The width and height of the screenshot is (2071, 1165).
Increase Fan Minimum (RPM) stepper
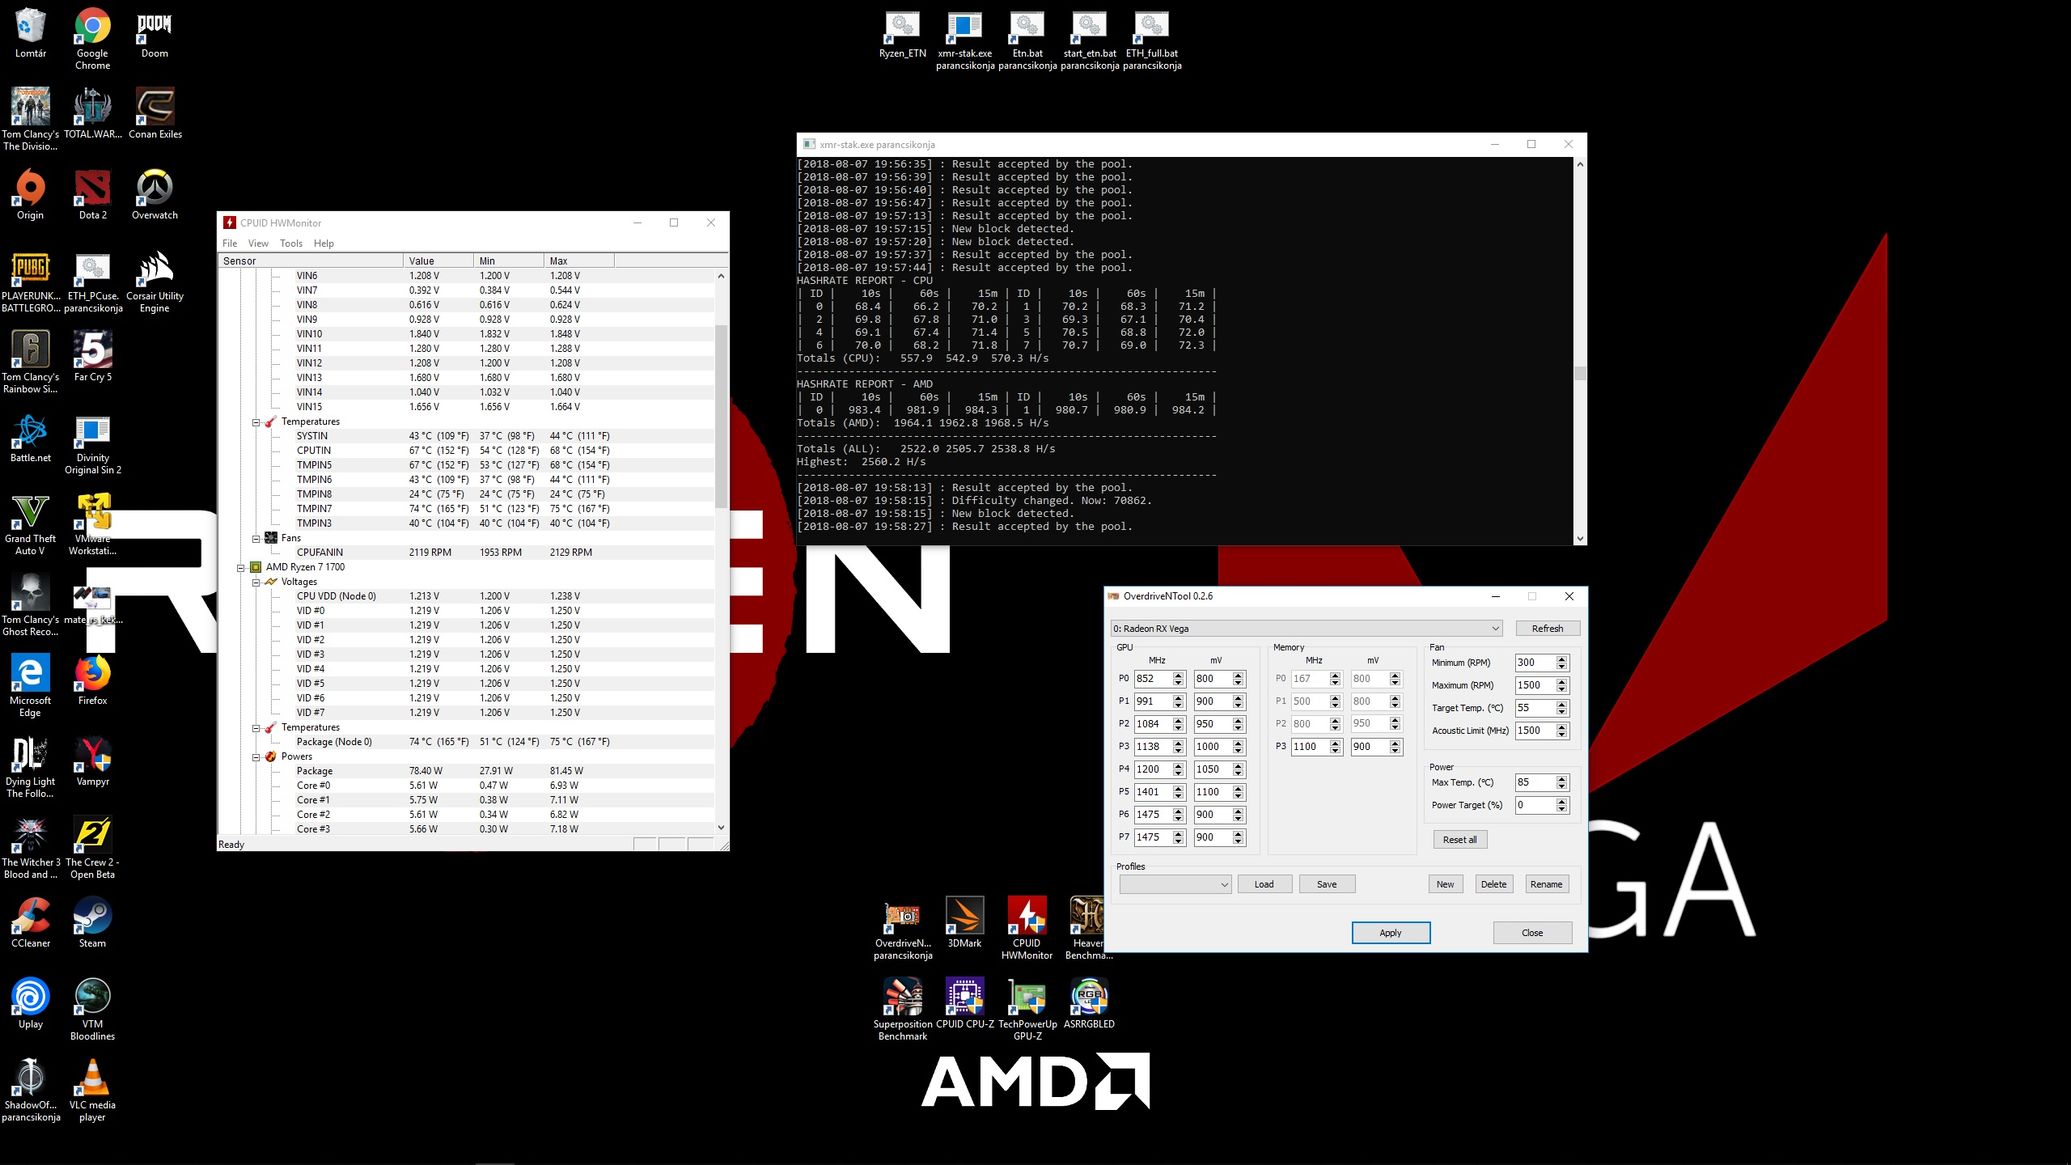click(x=1562, y=659)
